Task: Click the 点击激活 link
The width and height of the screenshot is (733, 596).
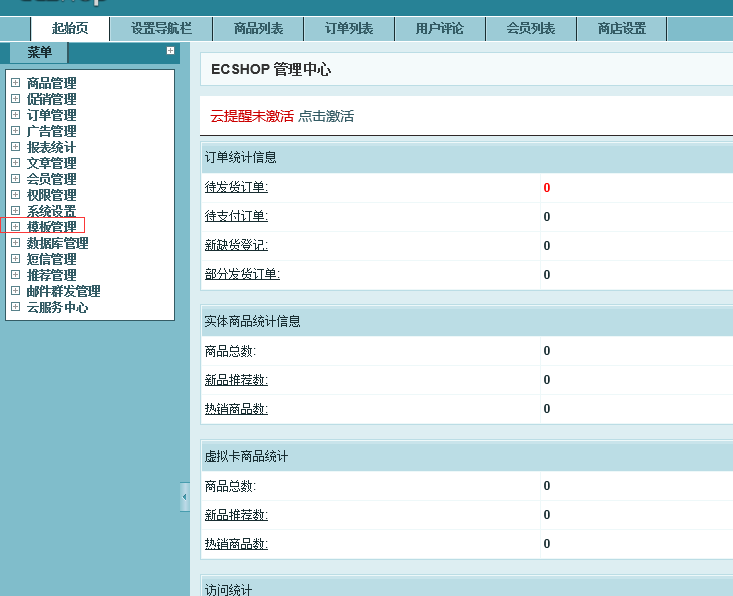Action: point(326,116)
